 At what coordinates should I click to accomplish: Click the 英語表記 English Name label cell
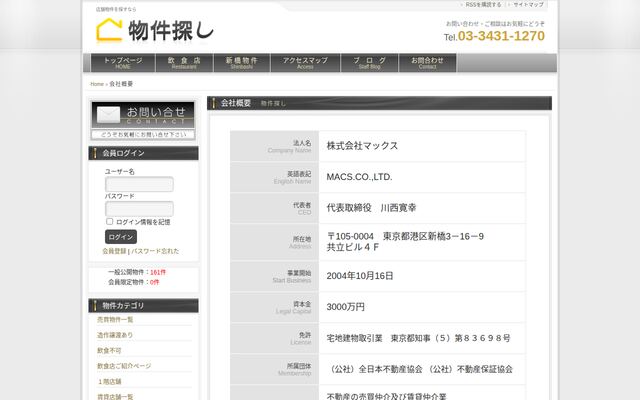click(274, 177)
